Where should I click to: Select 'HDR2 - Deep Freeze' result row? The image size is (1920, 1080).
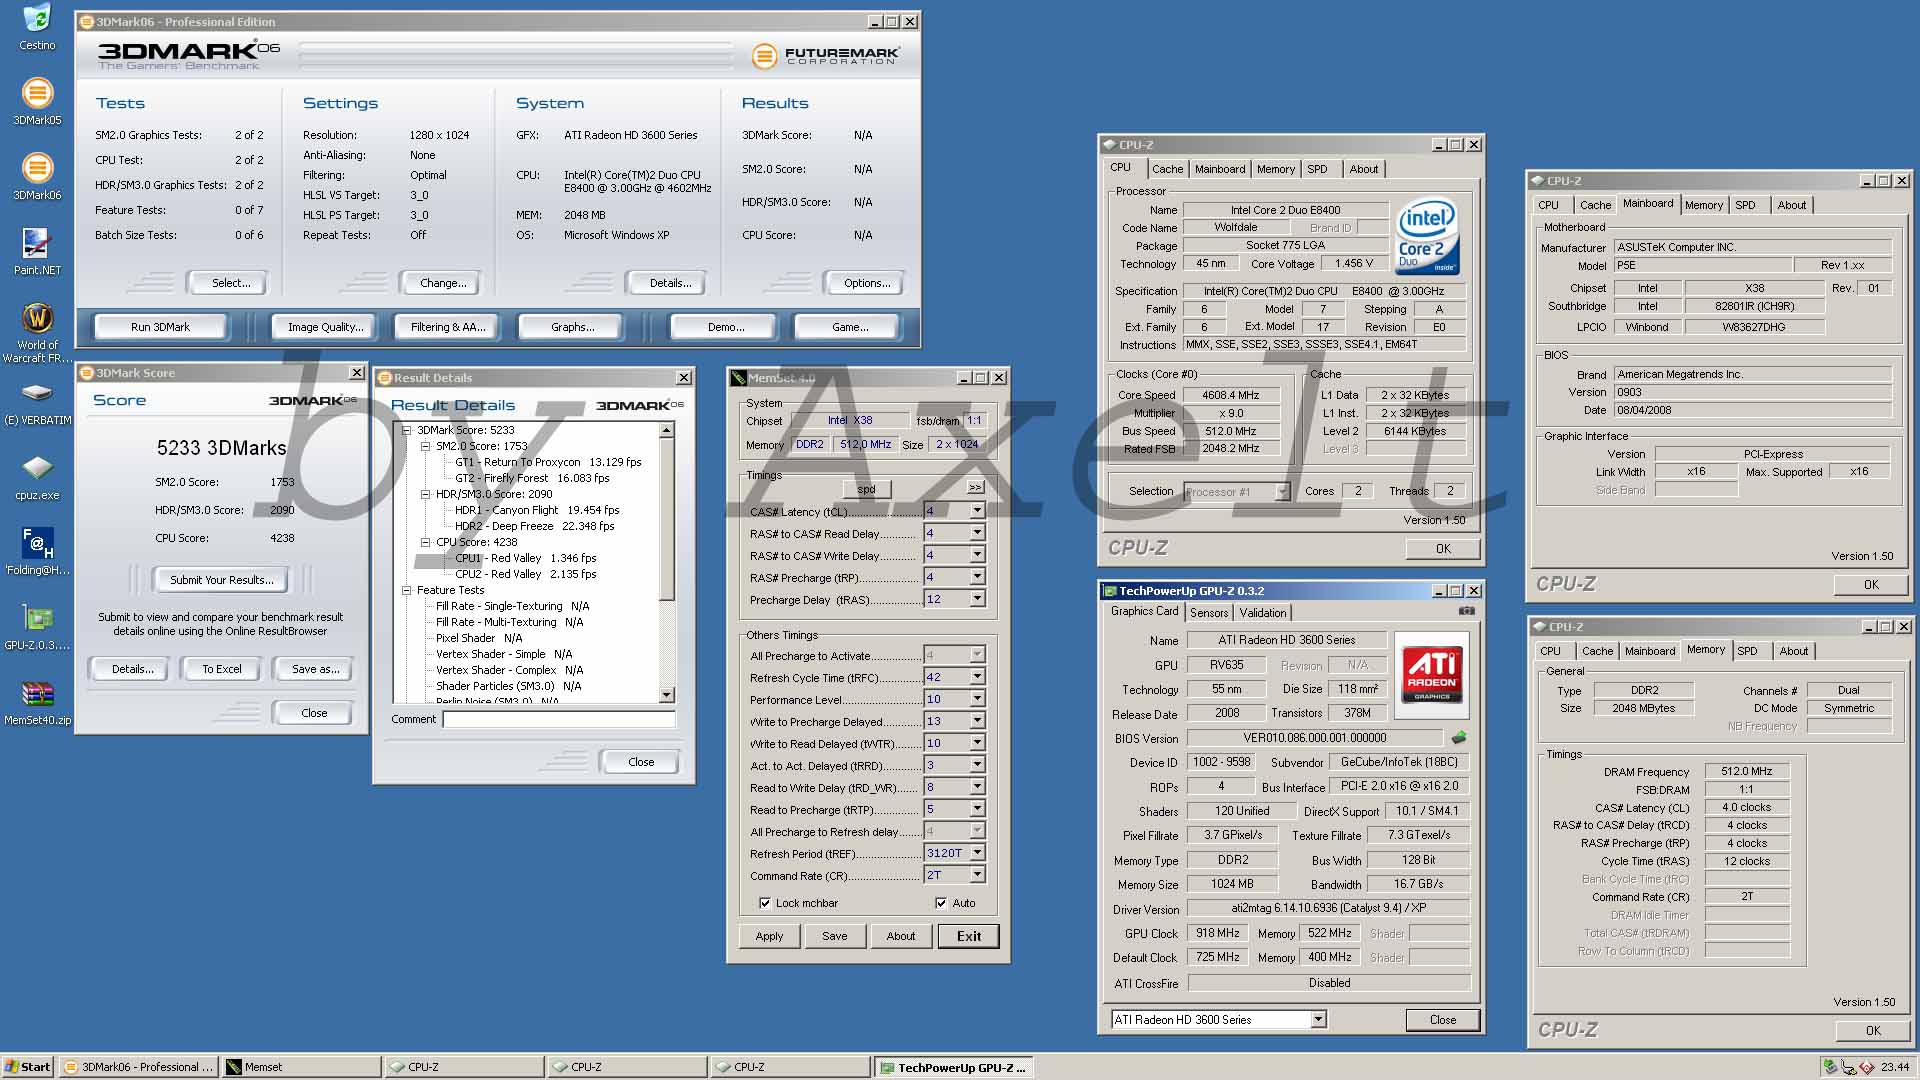534,526
